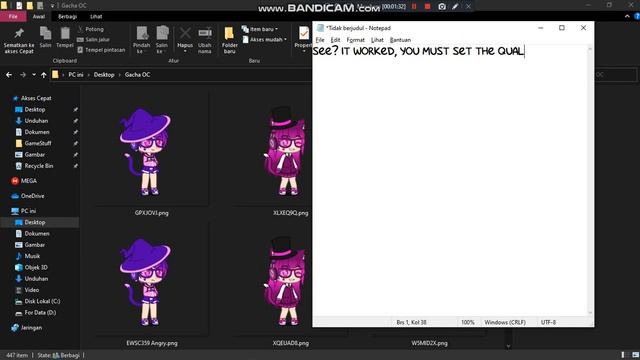Open GameStuff folder in sidebar
The width and height of the screenshot is (640, 360).
[38, 143]
